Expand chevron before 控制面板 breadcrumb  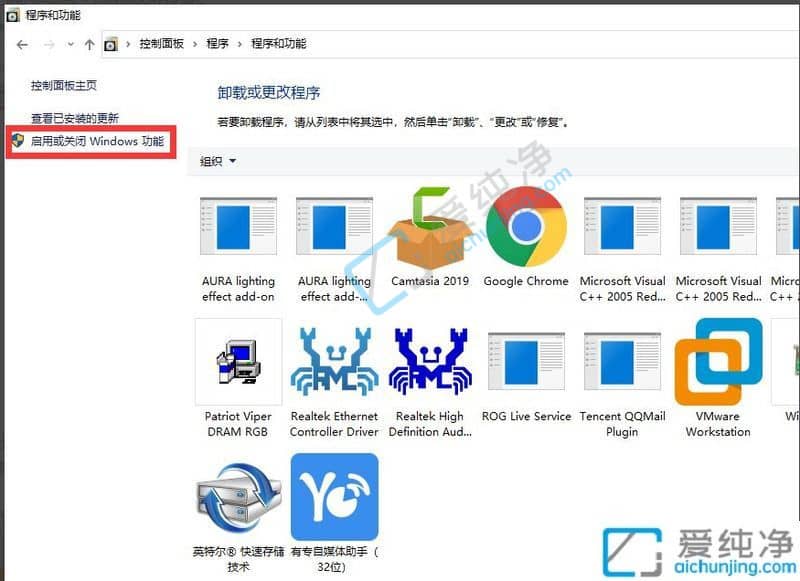(128, 44)
